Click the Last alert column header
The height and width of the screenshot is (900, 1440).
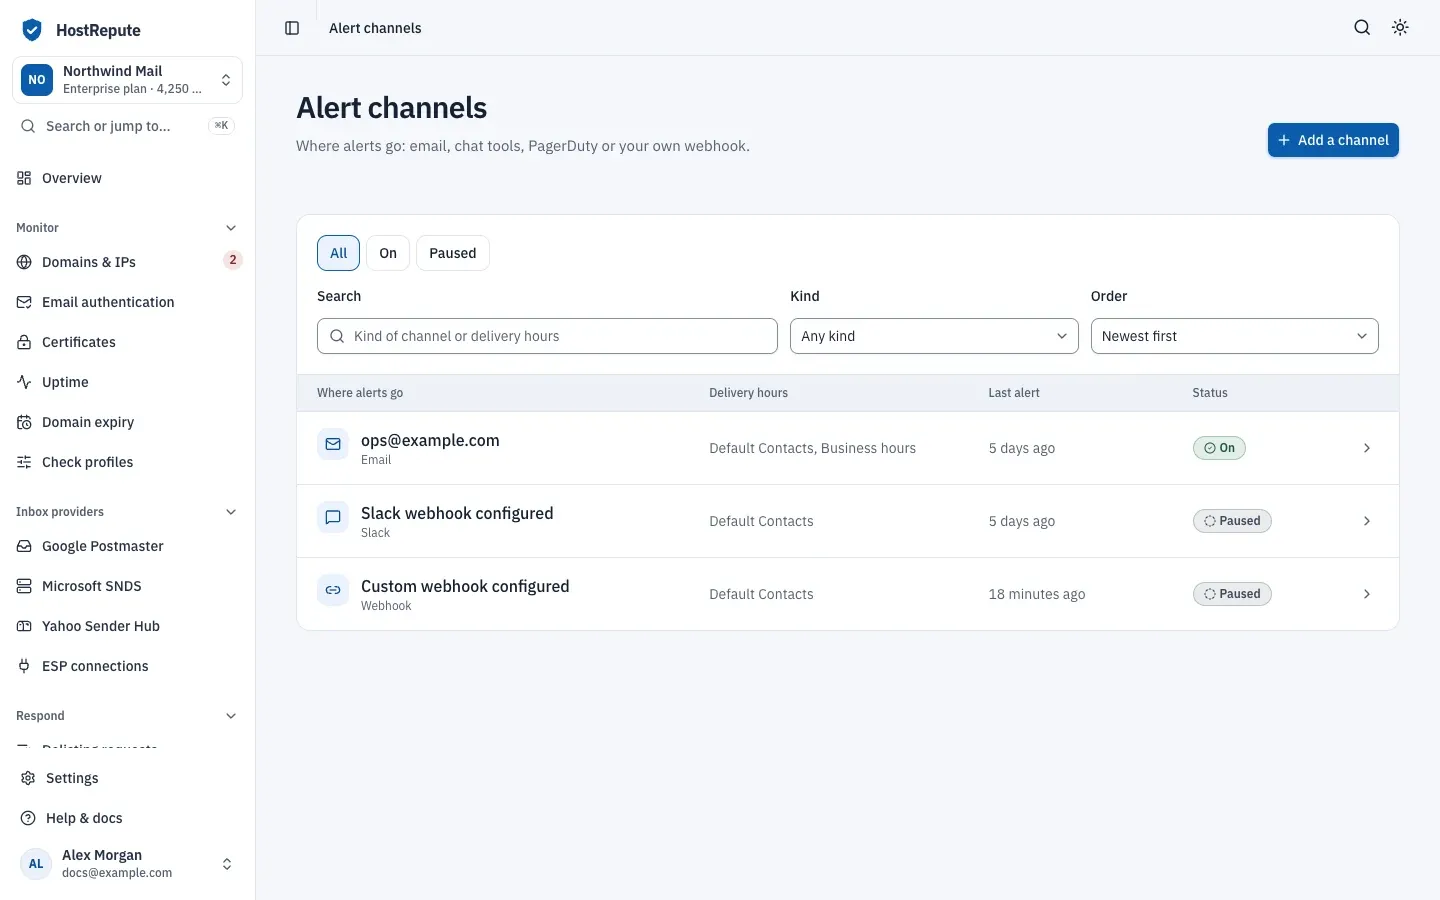pos(1014,393)
